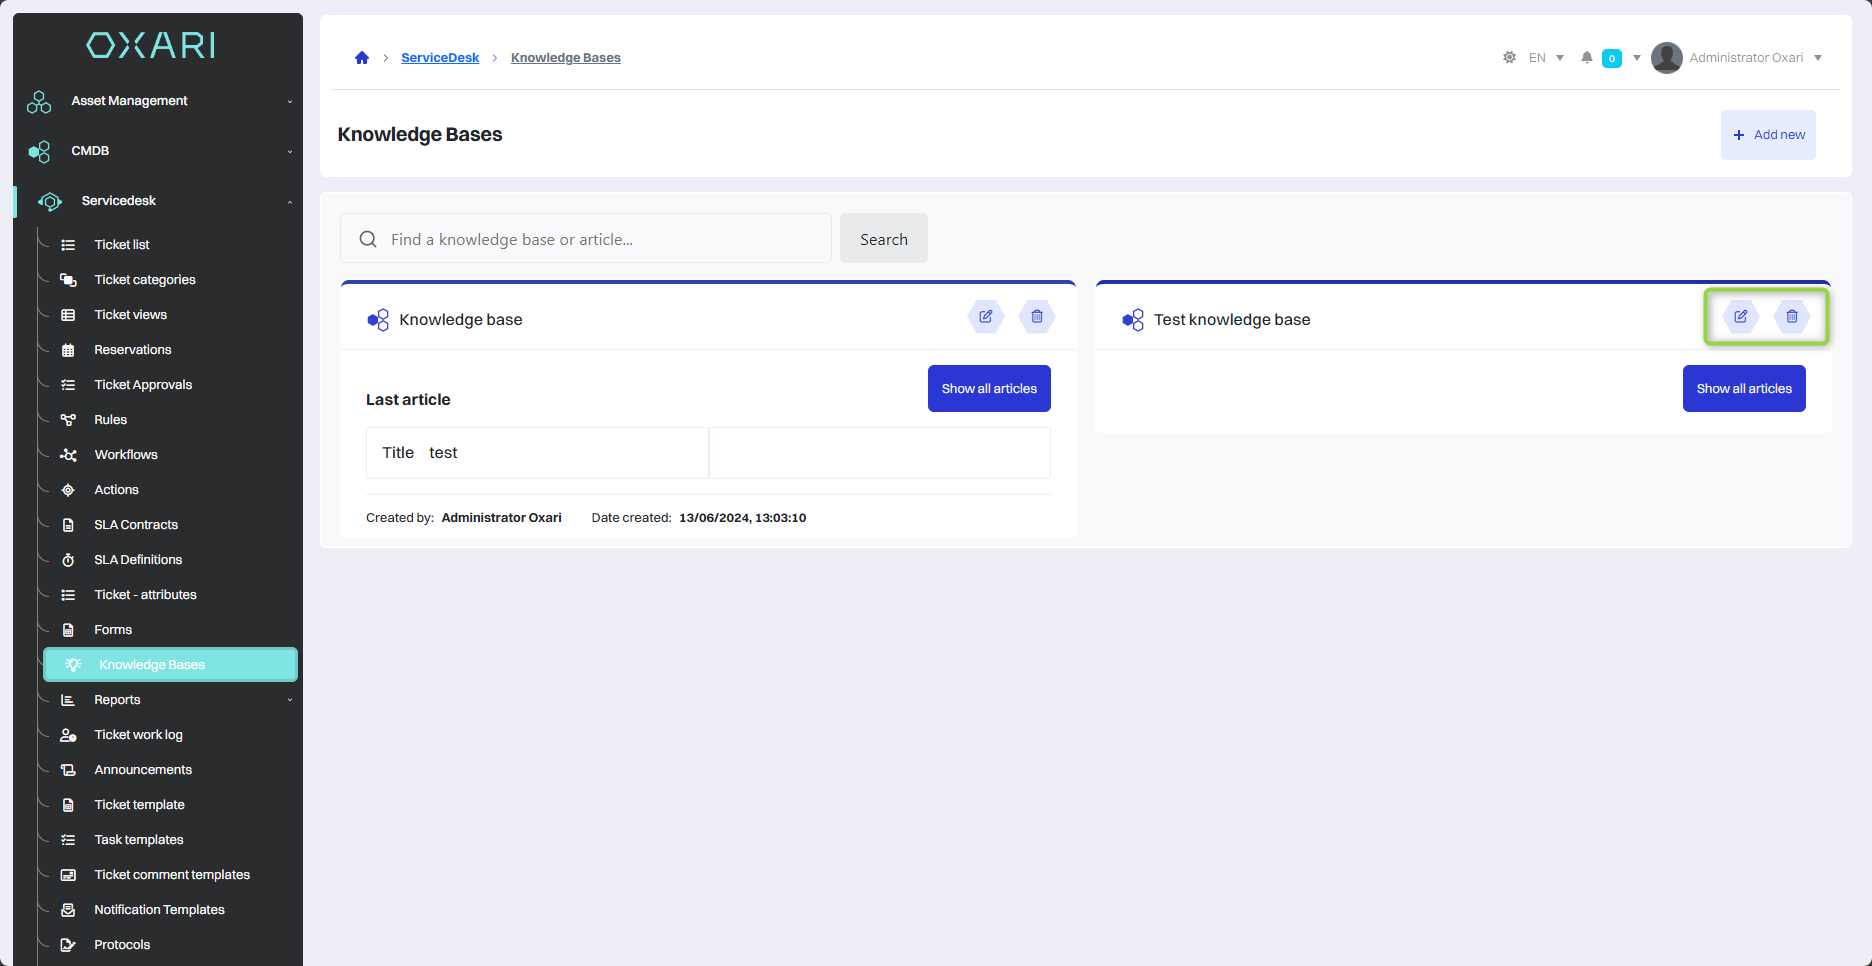Click the 'Add new' button

pyautogui.click(x=1768, y=135)
